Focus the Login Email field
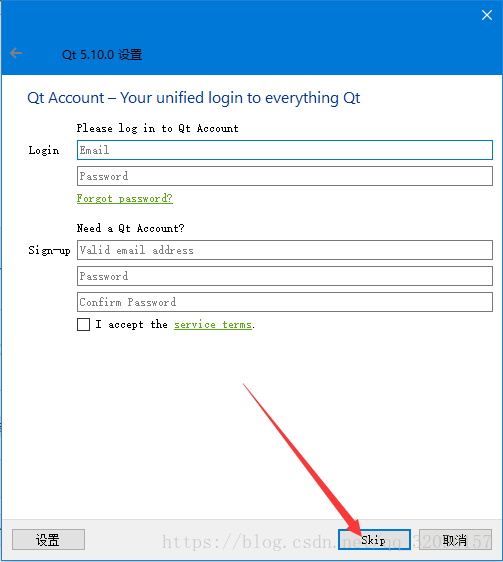 pos(285,150)
